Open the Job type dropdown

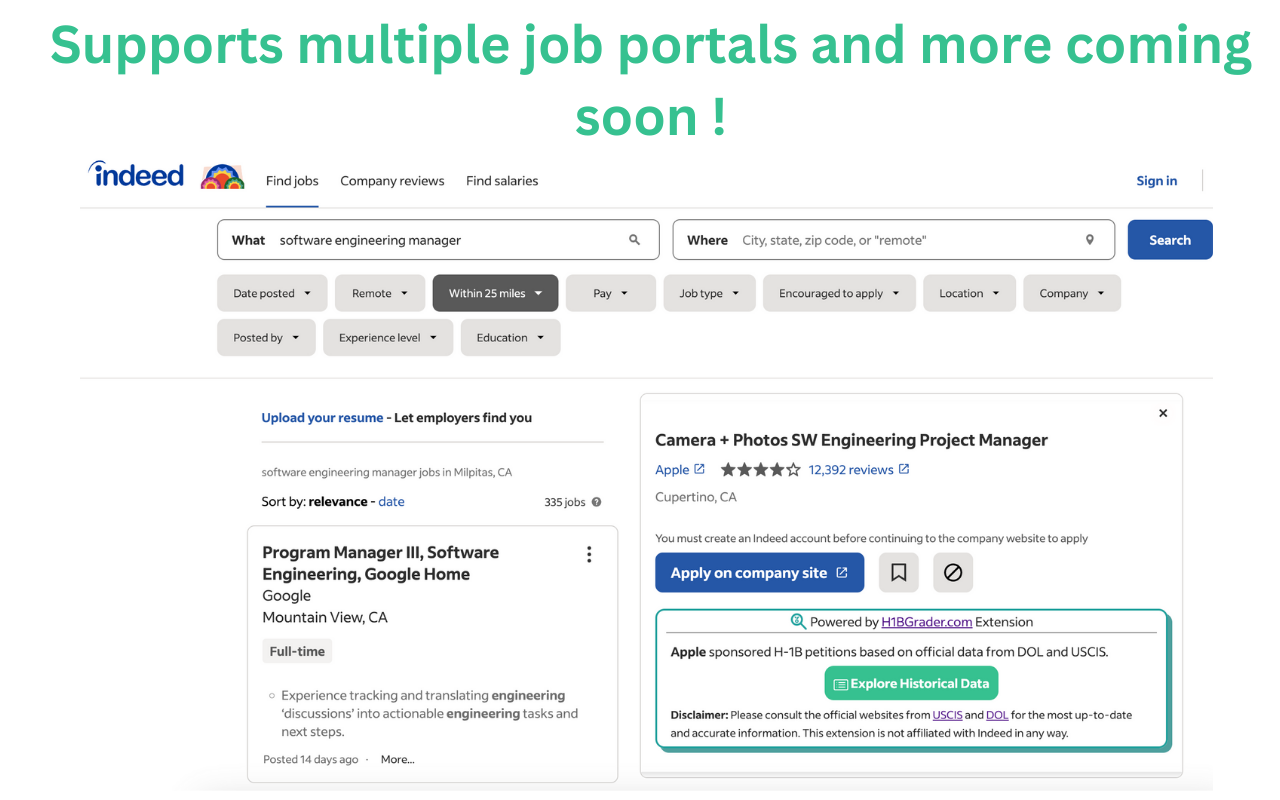(x=709, y=293)
